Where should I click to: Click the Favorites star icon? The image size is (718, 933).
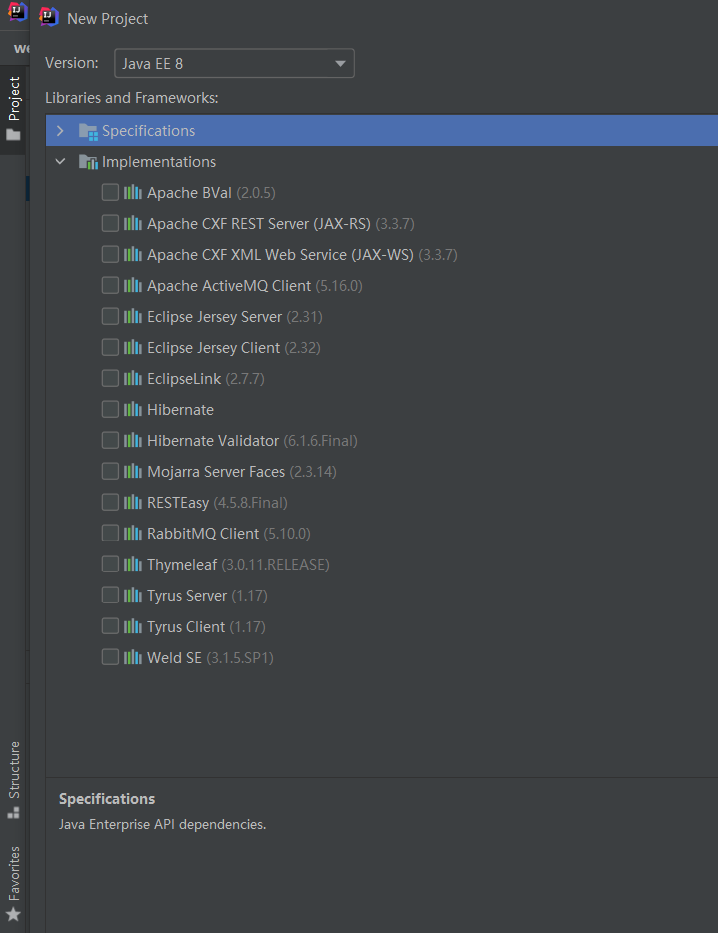(13, 915)
